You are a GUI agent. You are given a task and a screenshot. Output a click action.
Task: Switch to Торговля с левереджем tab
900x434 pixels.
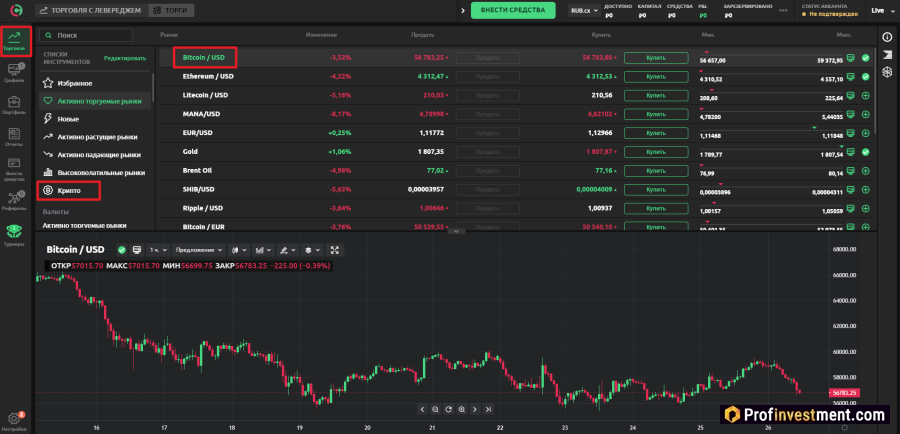pos(91,10)
